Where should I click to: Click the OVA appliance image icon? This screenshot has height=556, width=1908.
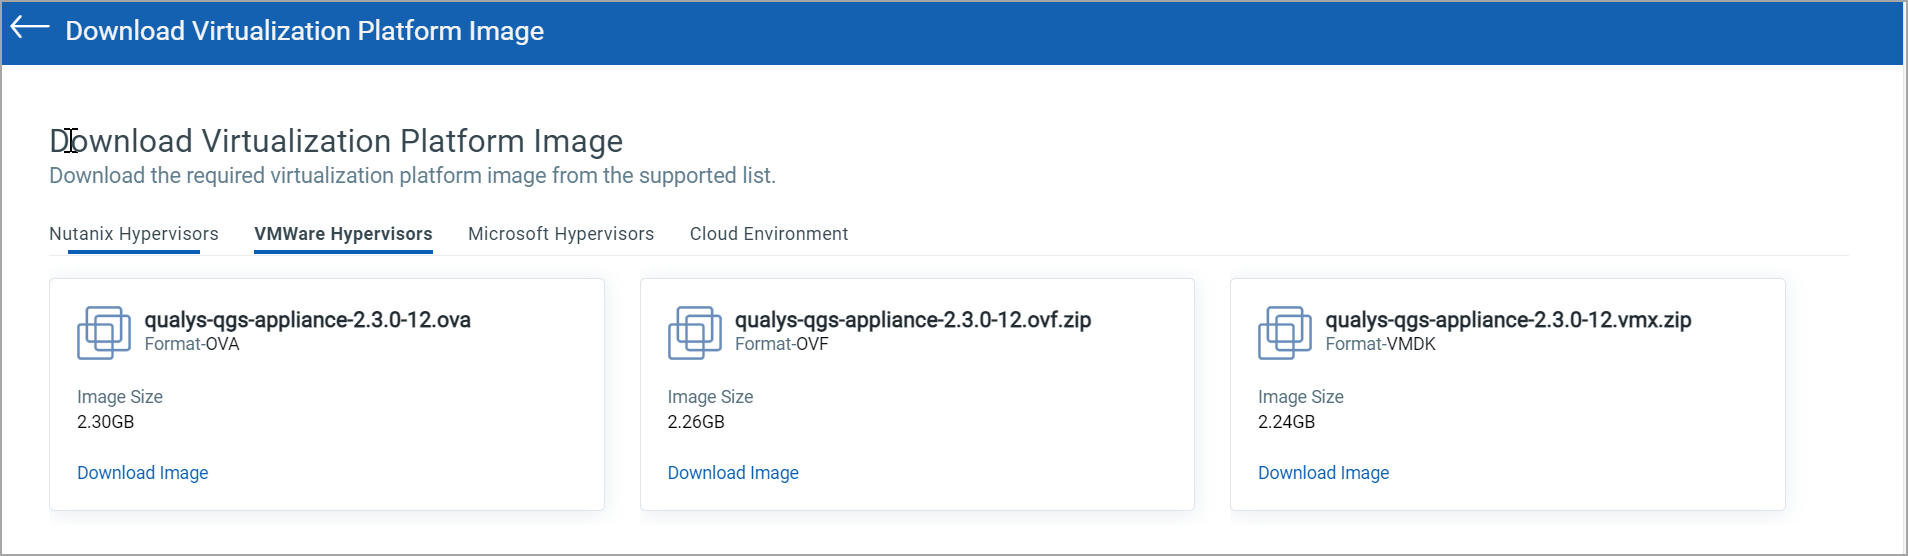[104, 333]
